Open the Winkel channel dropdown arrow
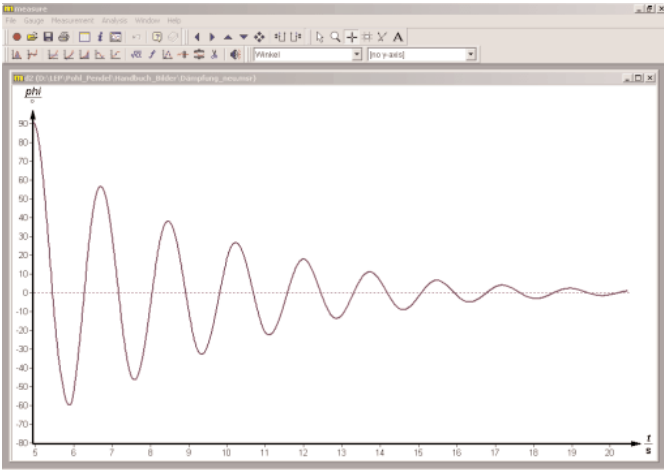This screenshot has height=472, width=666. (x=357, y=54)
